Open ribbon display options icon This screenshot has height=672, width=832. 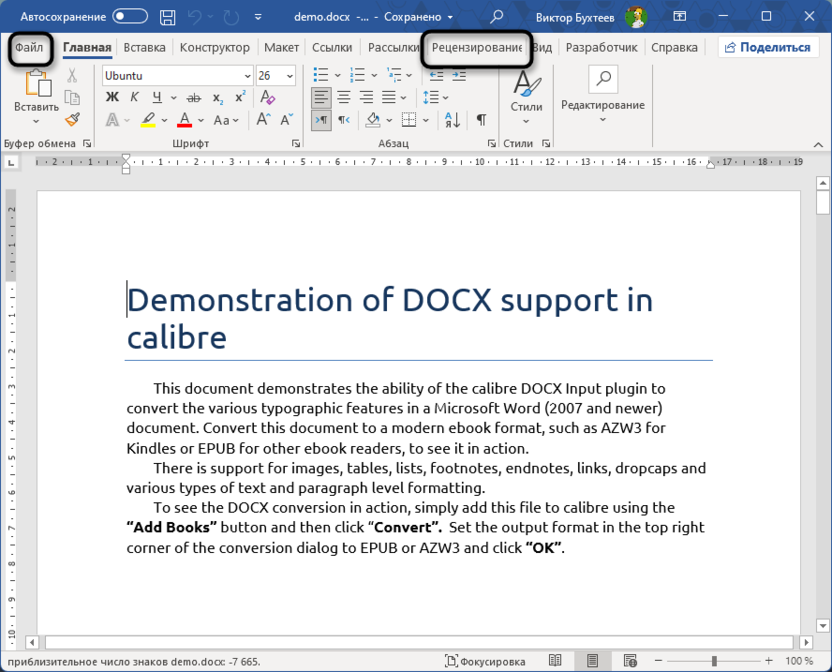click(x=680, y=16)
